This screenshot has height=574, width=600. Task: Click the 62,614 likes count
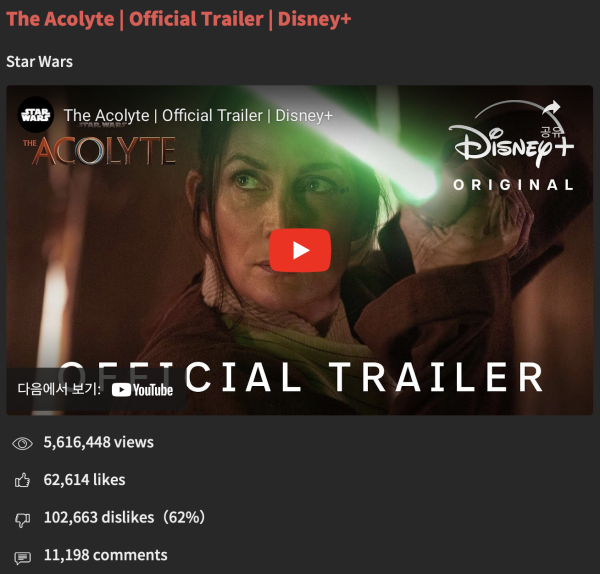click(84, 480)
